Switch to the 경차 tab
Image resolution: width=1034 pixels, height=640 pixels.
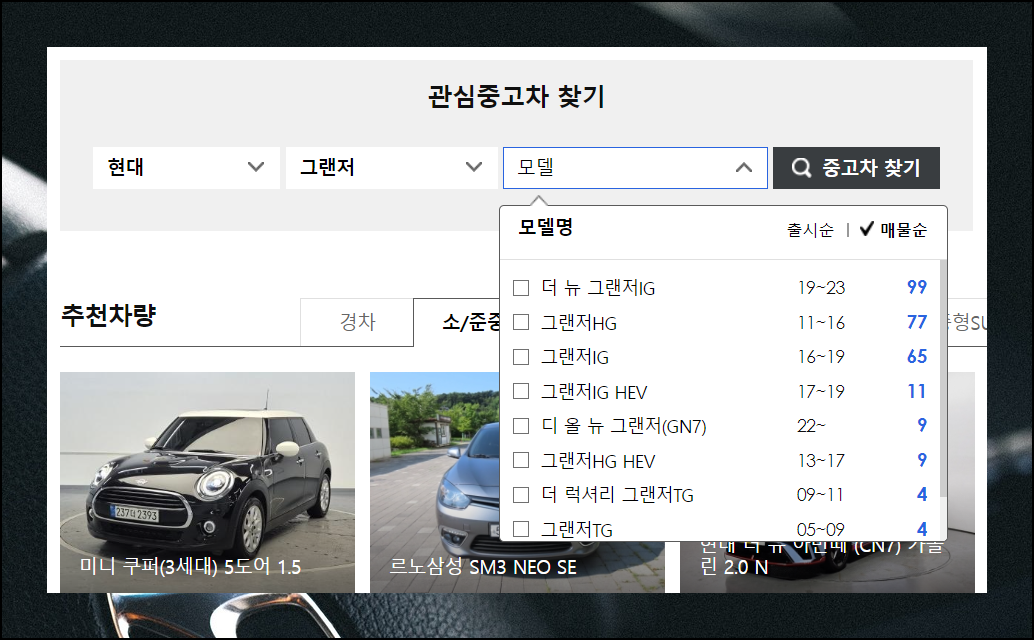[x=357, y=322]
